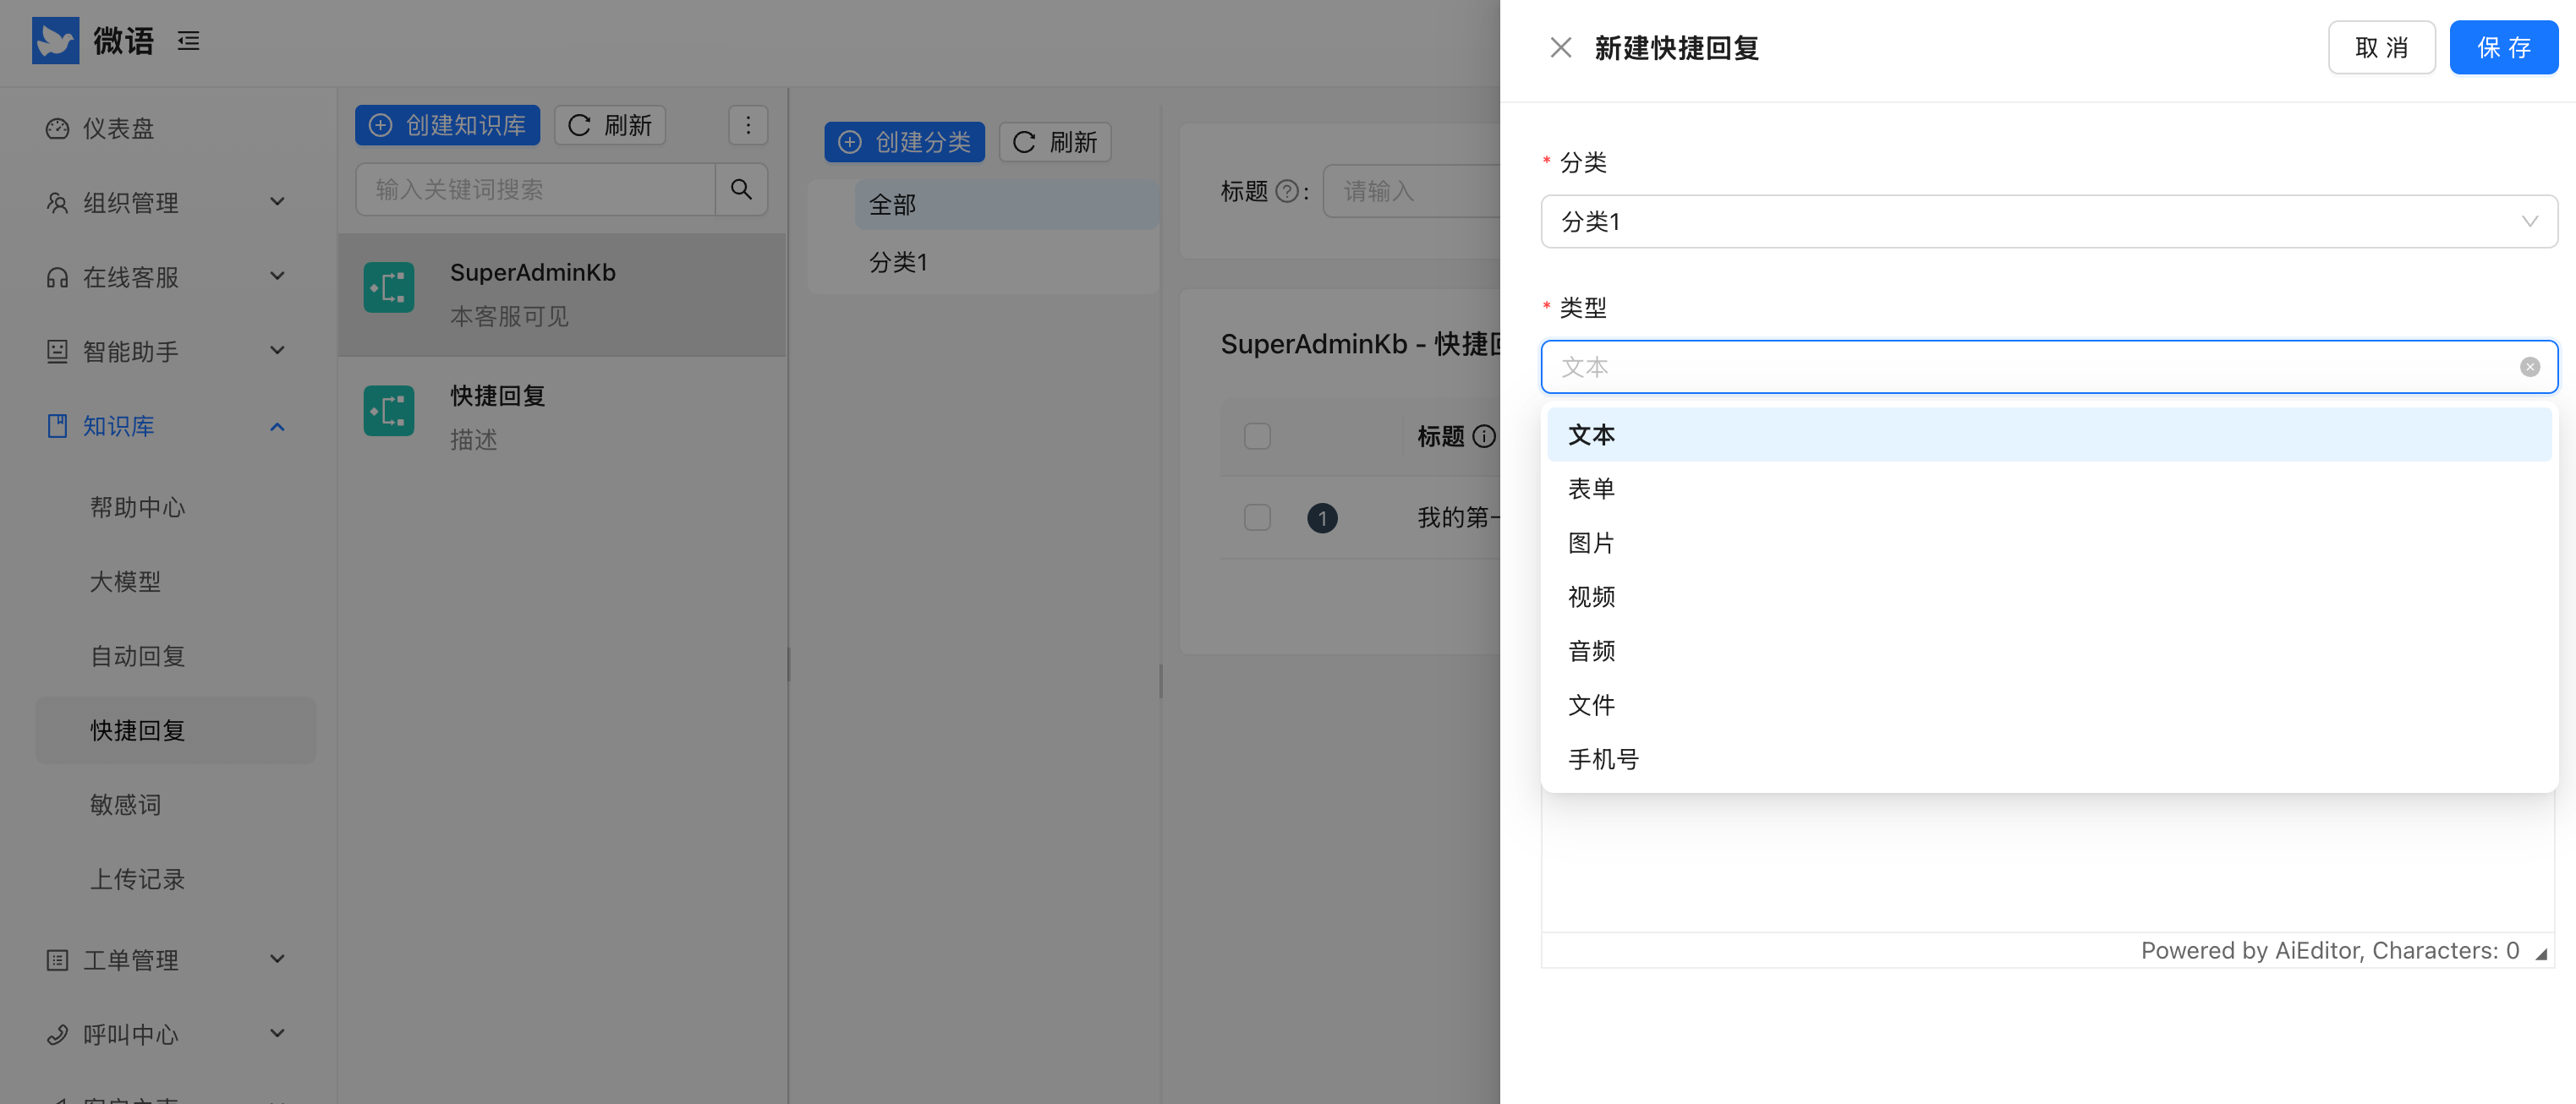Screen dimensions: 2576x1104
Task: Click the SuperAdminKb knowledge base icon
Action: 389,288
